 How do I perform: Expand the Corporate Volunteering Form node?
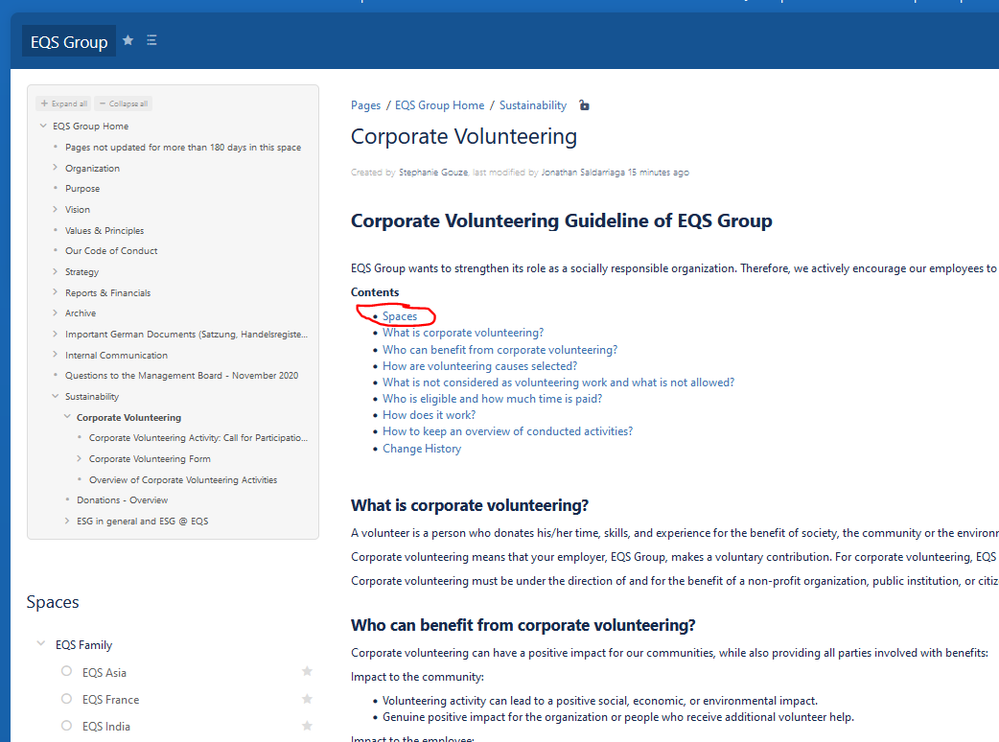[79, 459]
